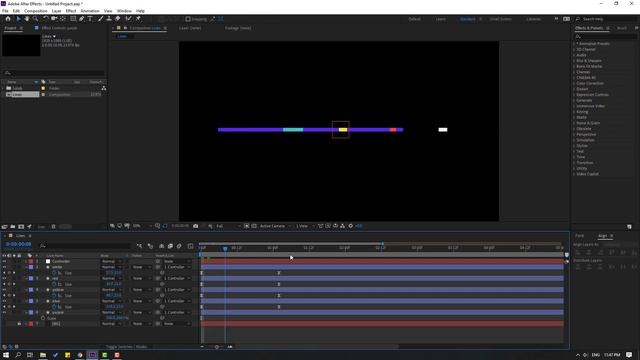Click the snapshot camera icon below viewer
This screenshot has width=640, height=360.
pyautogui.click(x=196, y=226)
